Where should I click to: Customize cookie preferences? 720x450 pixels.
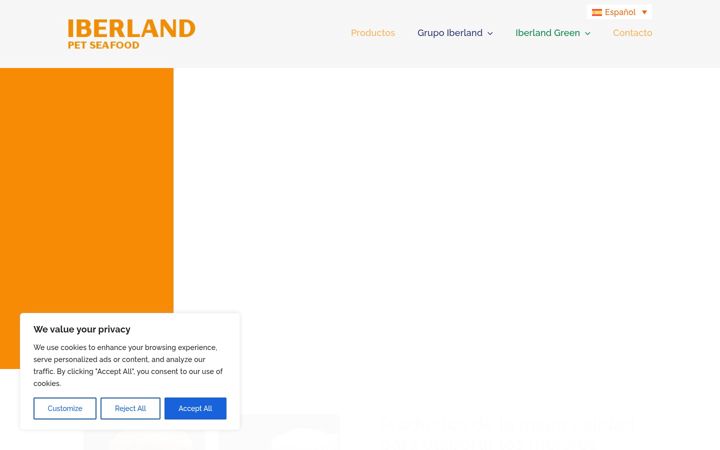pos(65,408)
